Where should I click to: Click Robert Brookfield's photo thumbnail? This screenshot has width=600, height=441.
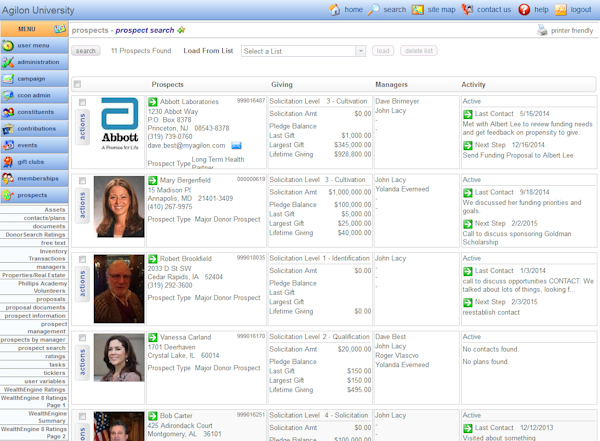pyautogui.click(x=119, y=289)
